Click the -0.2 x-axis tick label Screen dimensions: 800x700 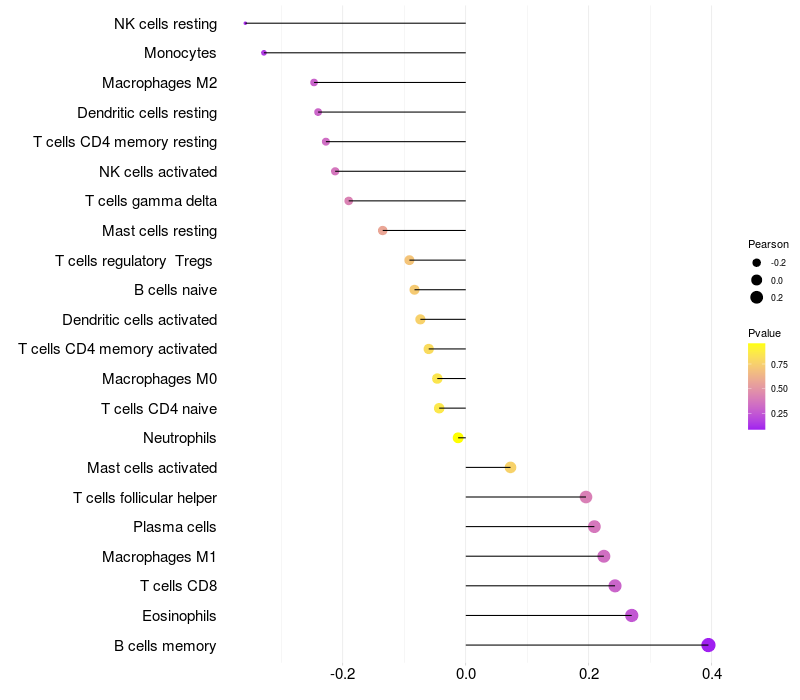click(342, 675)
